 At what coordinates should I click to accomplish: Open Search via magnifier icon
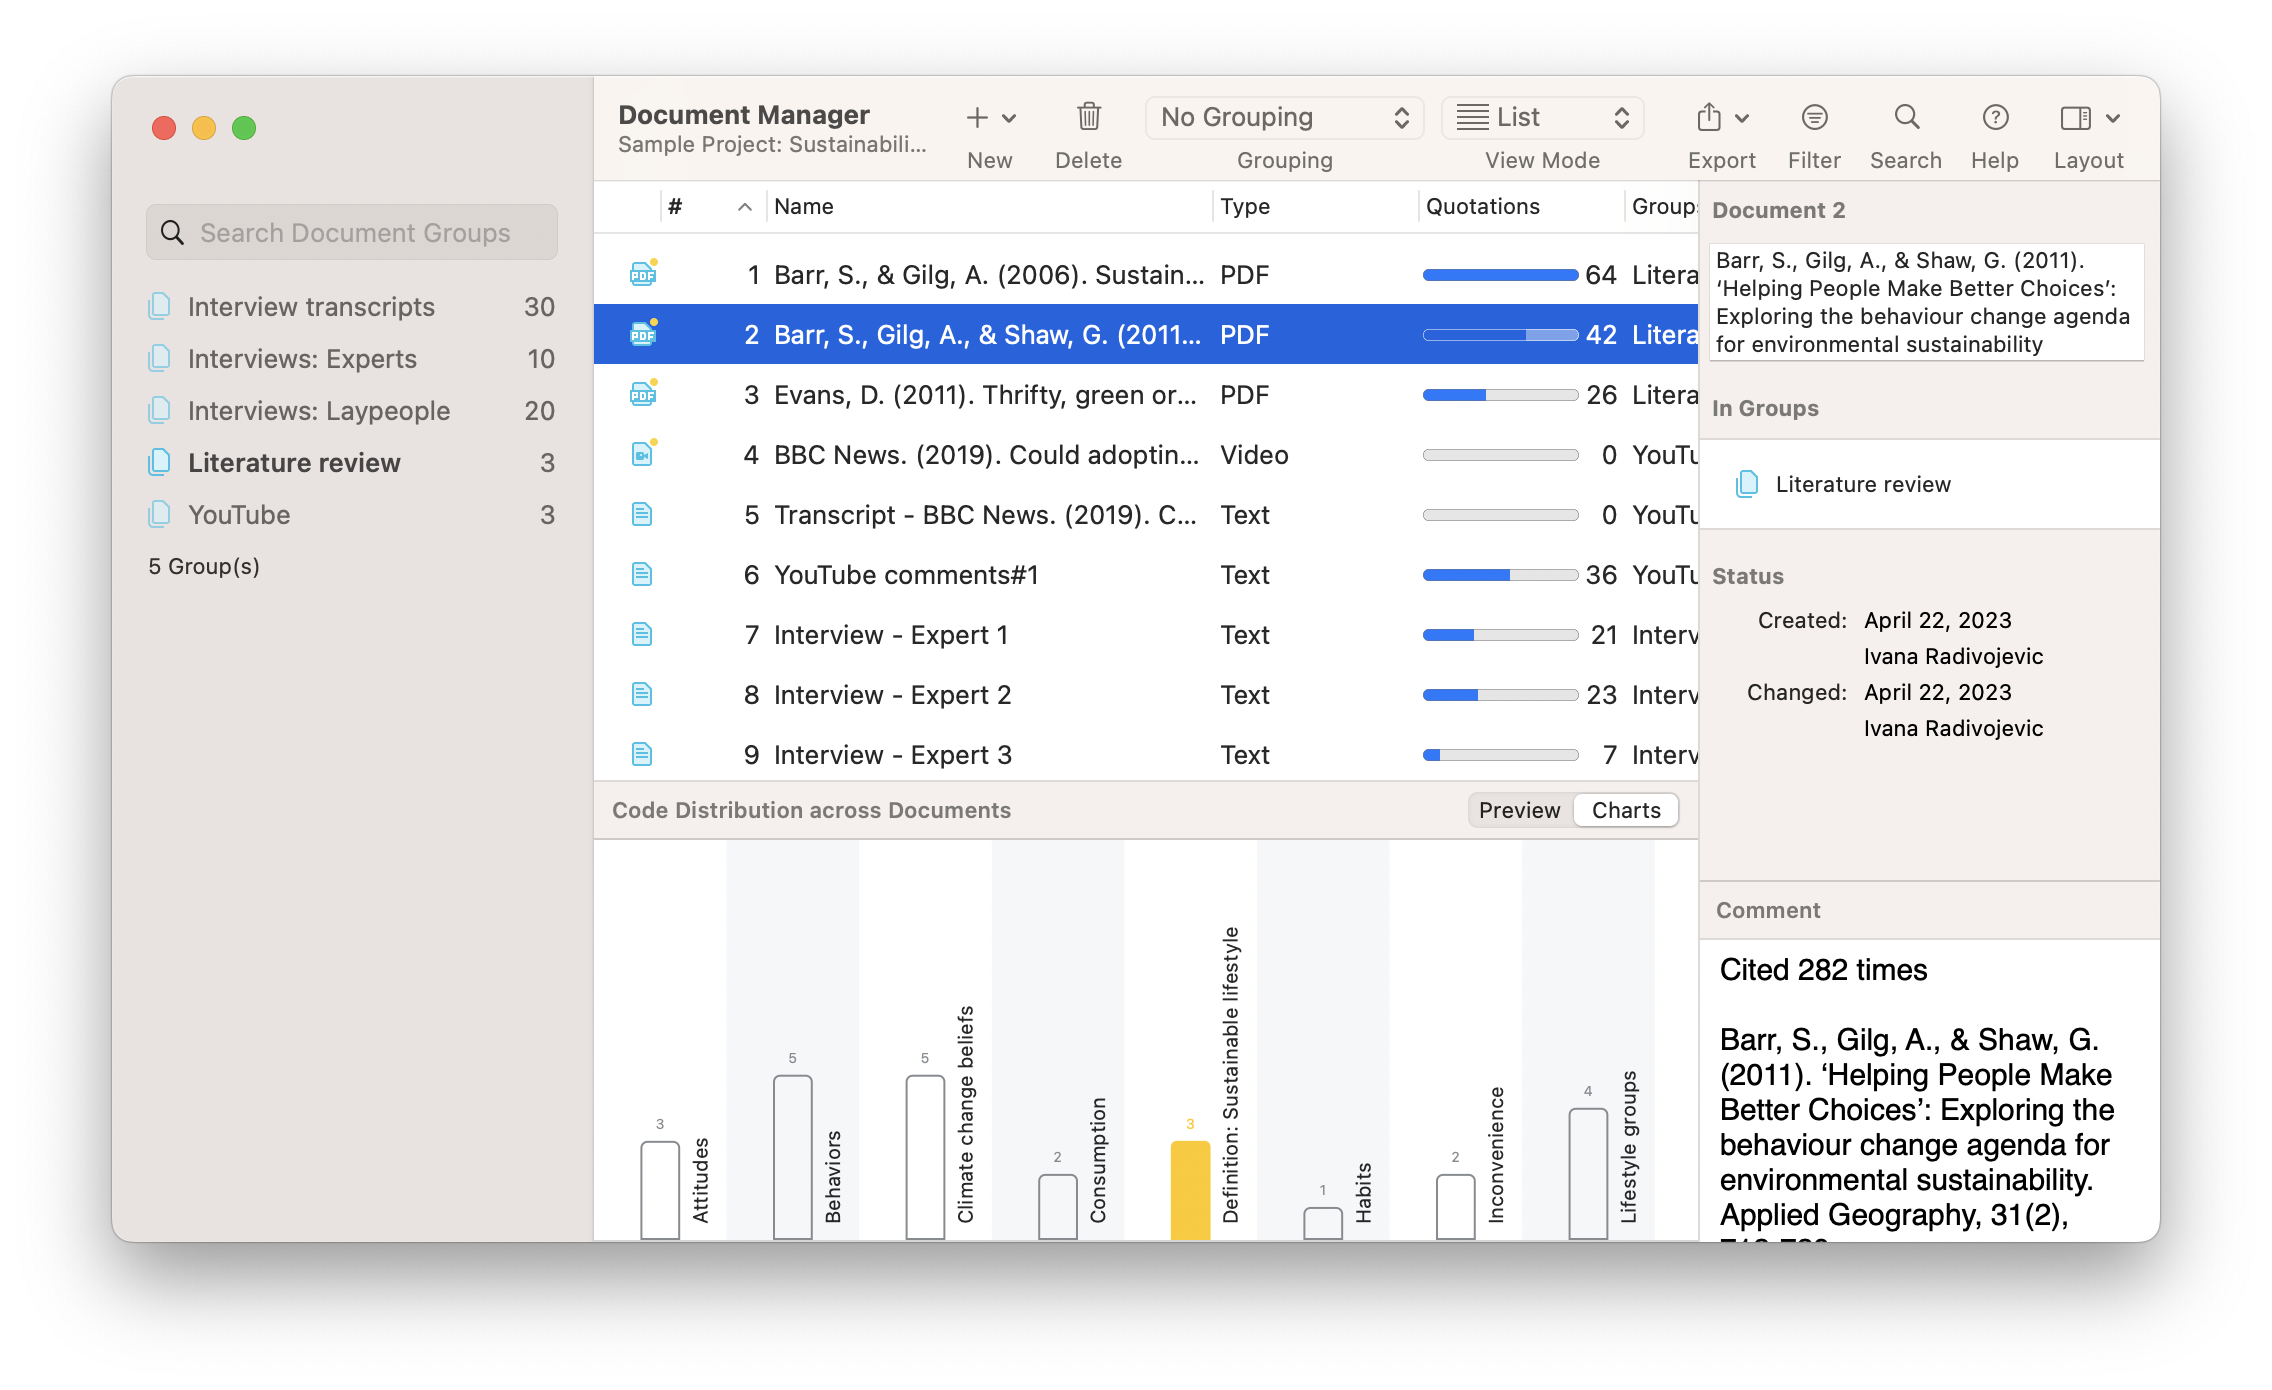tap(1906, 118)
